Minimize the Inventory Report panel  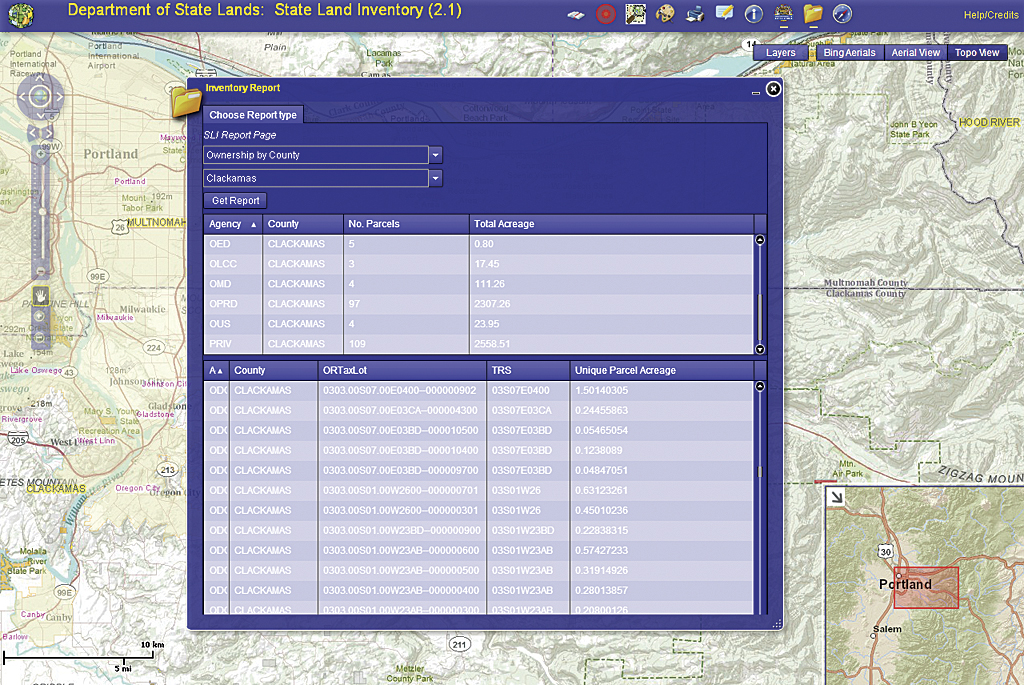point(756,93)
